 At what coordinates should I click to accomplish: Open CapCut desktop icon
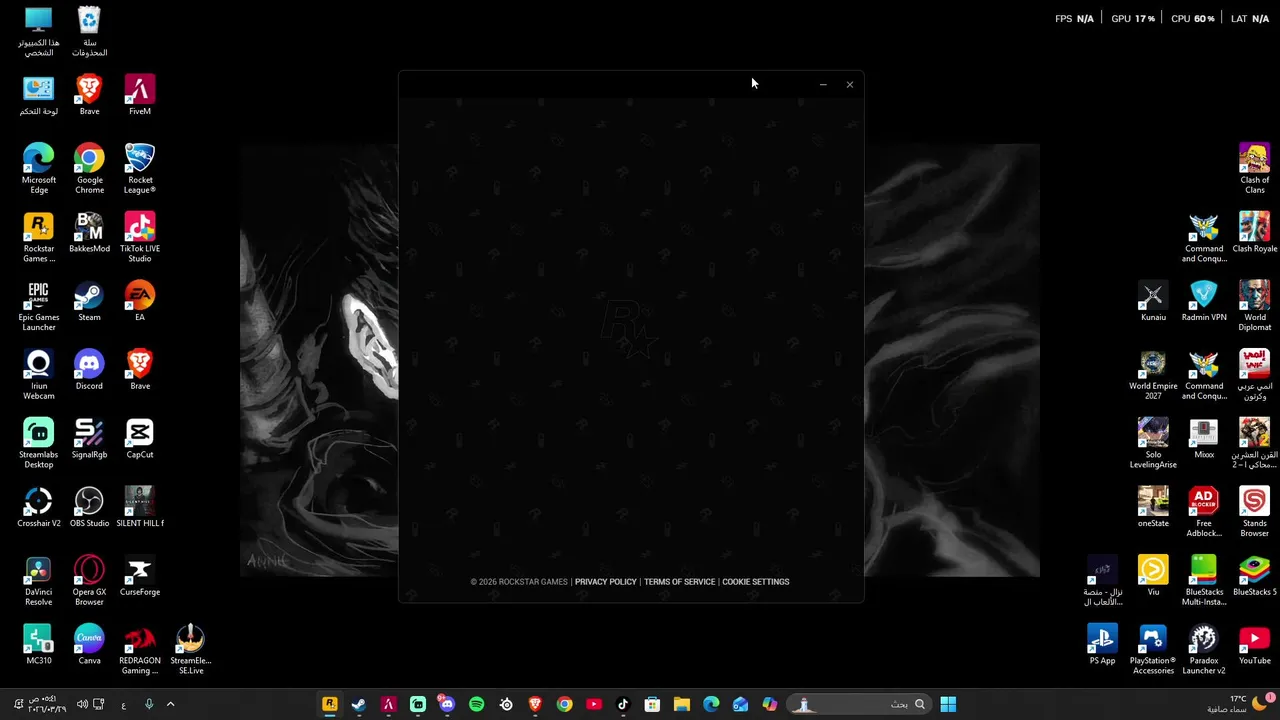[x=140, y=439]
